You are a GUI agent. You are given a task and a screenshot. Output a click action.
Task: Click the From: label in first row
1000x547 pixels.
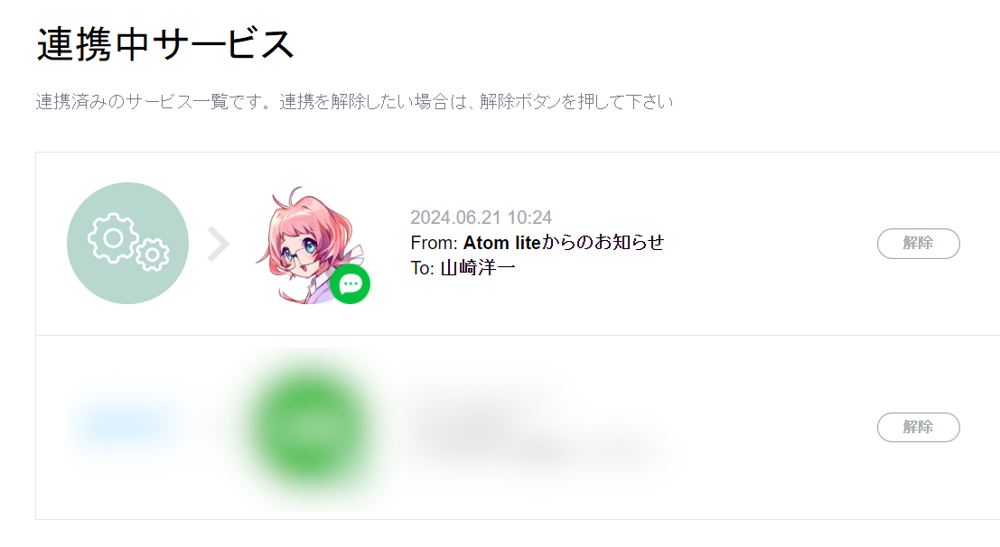434,243
